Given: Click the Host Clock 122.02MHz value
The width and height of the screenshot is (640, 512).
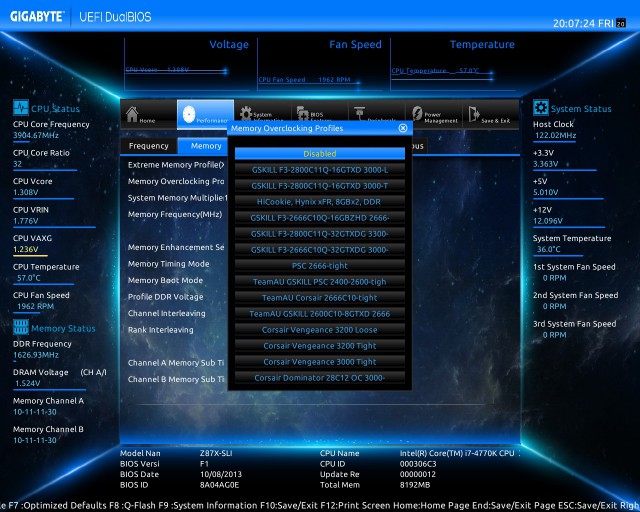Looking at the screenshot, I should tap(555, 135).
